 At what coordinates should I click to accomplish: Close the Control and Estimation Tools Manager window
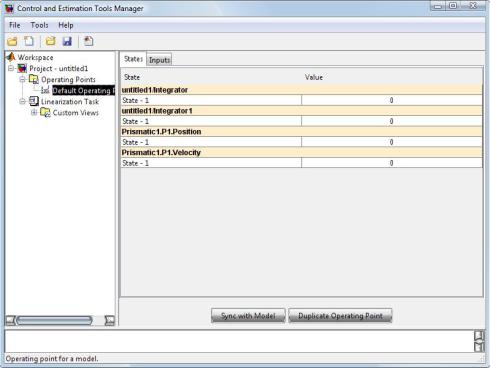(x=473, y=6)
